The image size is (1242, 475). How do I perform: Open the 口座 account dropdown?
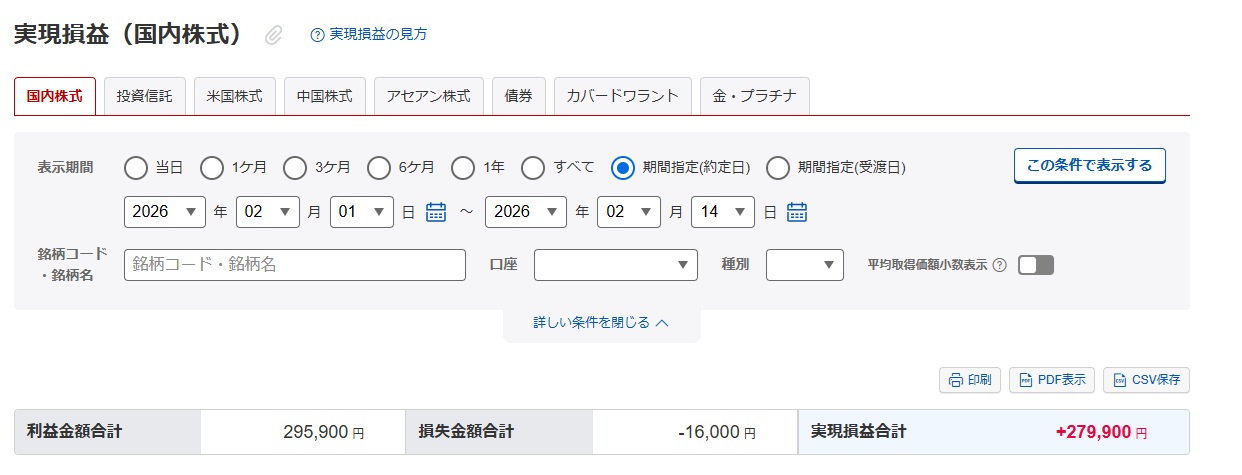[615, 265]
